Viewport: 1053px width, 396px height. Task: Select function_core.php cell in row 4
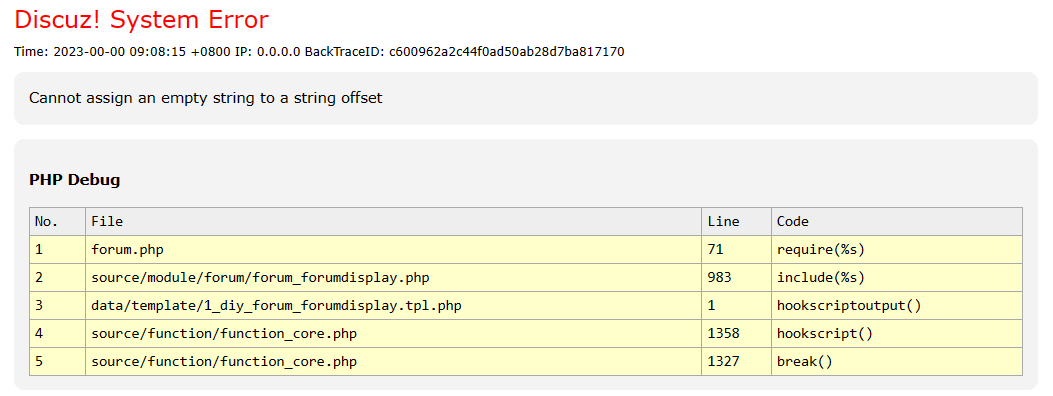[x=394, y=334]
